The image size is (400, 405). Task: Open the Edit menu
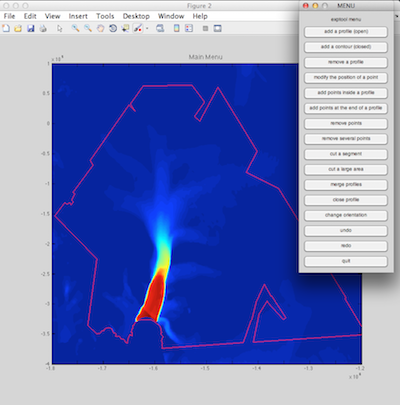(30, 16)
